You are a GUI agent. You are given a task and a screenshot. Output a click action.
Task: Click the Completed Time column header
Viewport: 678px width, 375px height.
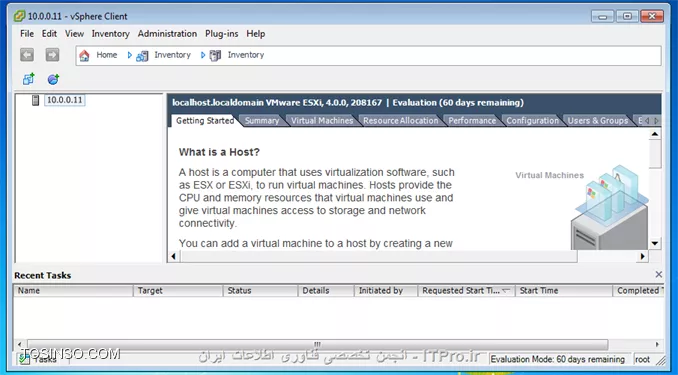(x=638, y=291)
